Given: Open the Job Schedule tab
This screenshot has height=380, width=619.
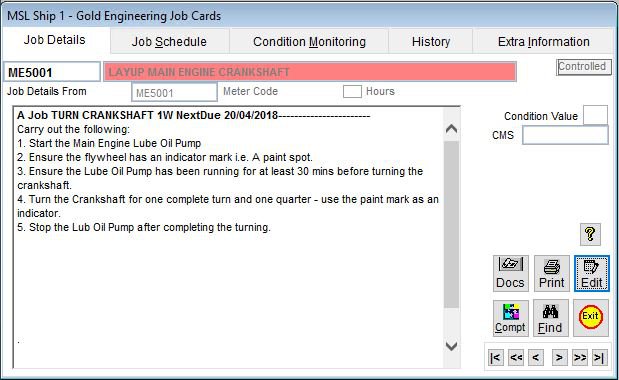Looking at the screenshot, I should (169, 41).
